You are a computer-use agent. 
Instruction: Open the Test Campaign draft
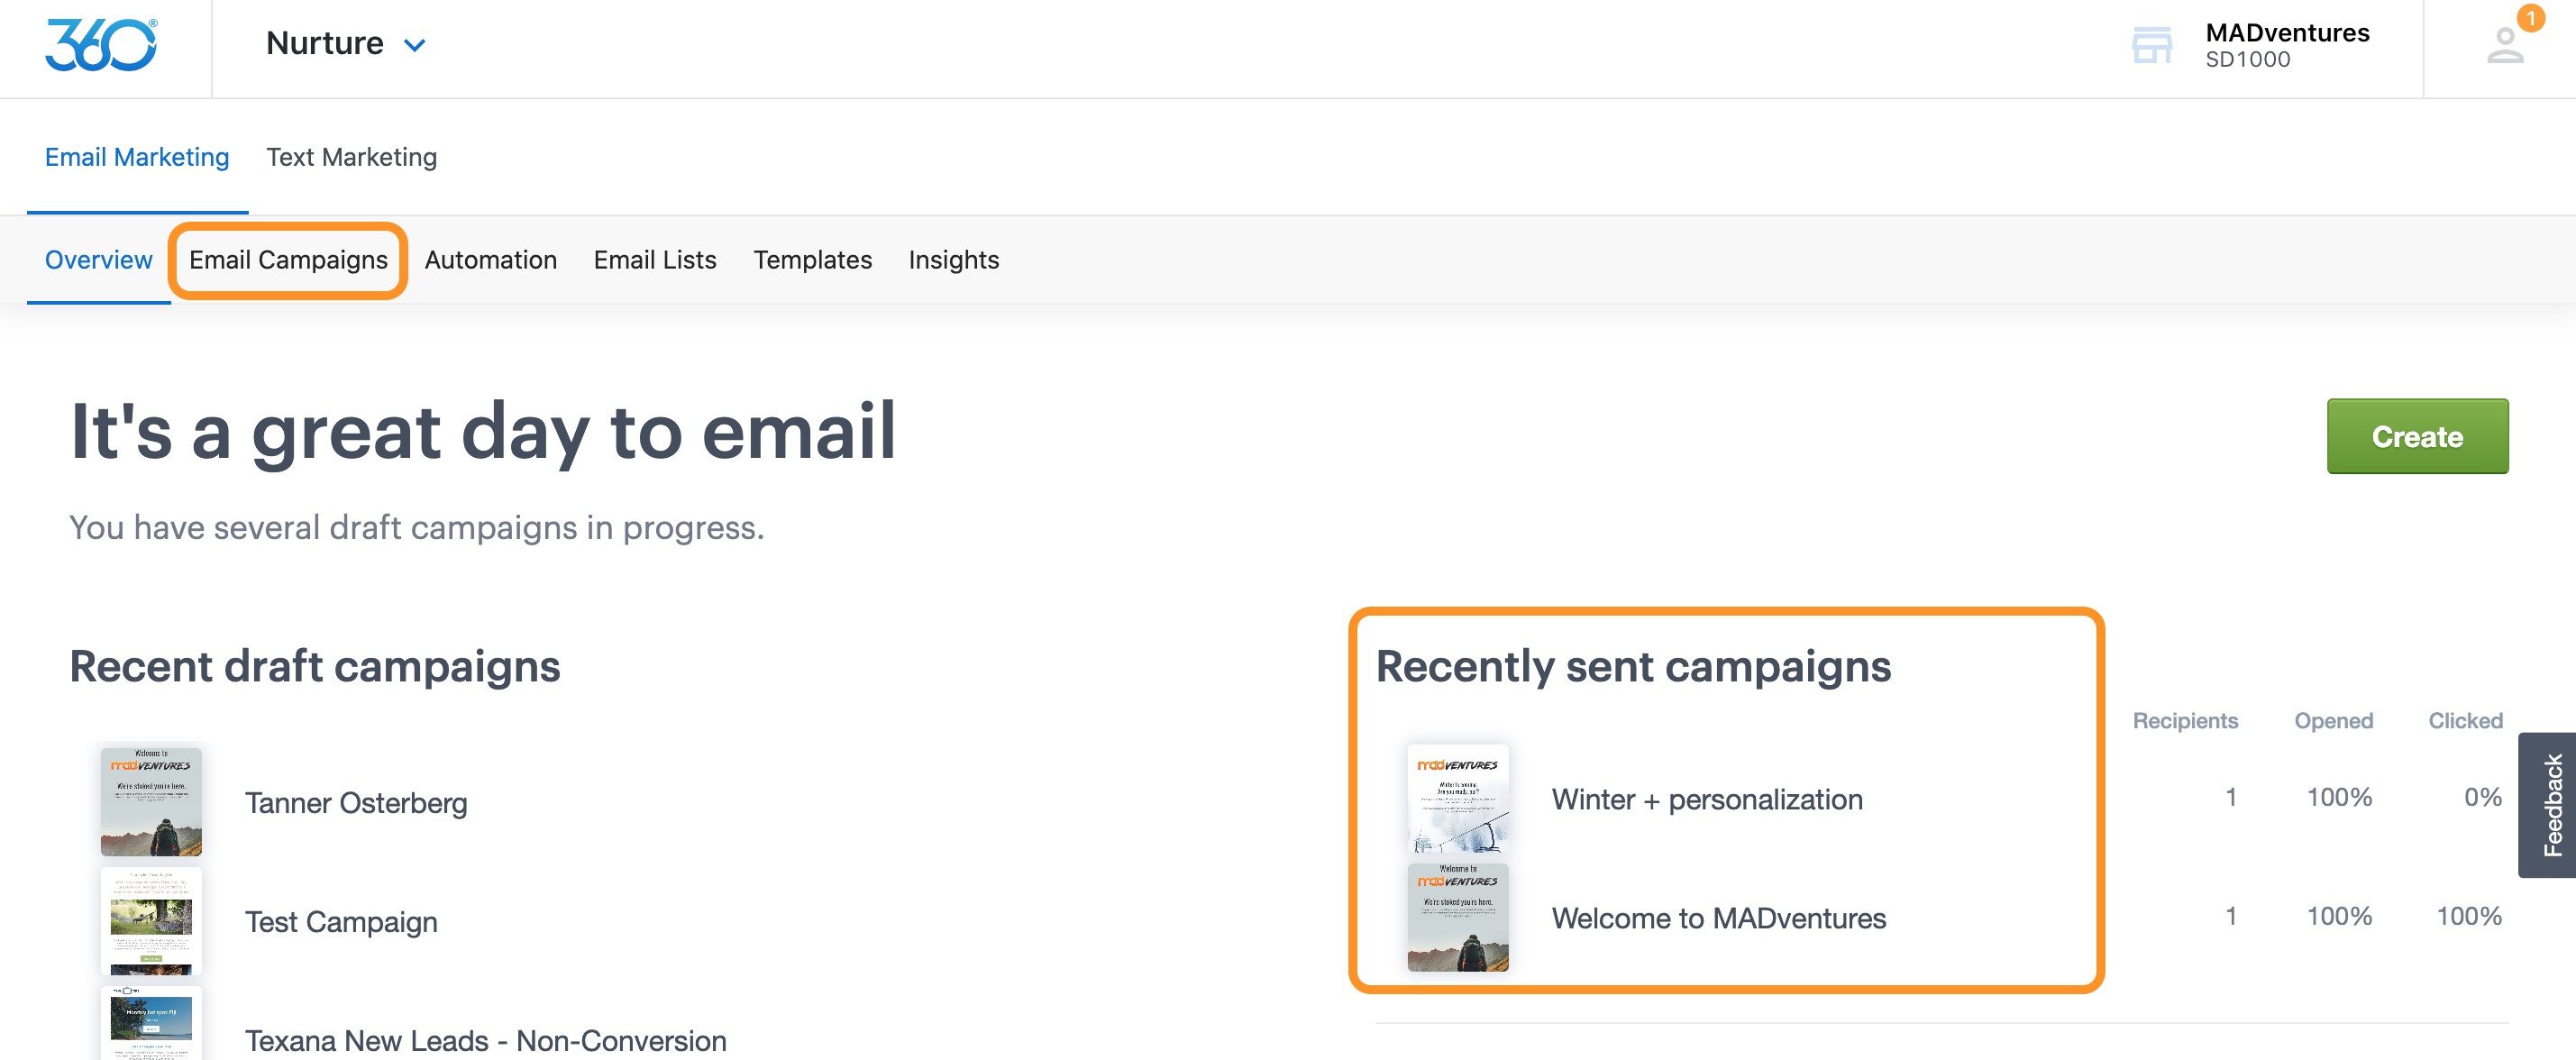pos(341,922)
